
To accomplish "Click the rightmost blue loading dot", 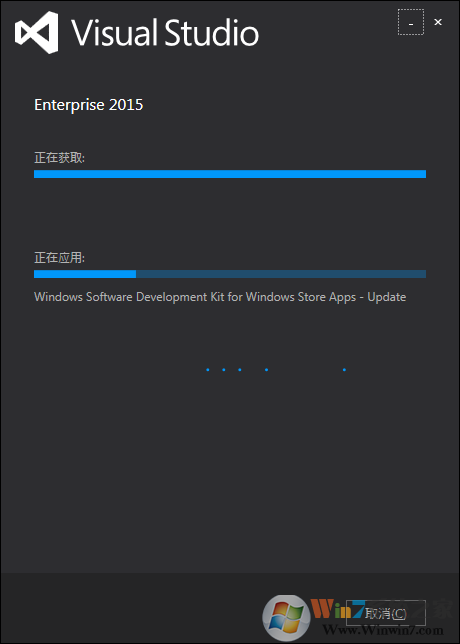I will [344, 370].
